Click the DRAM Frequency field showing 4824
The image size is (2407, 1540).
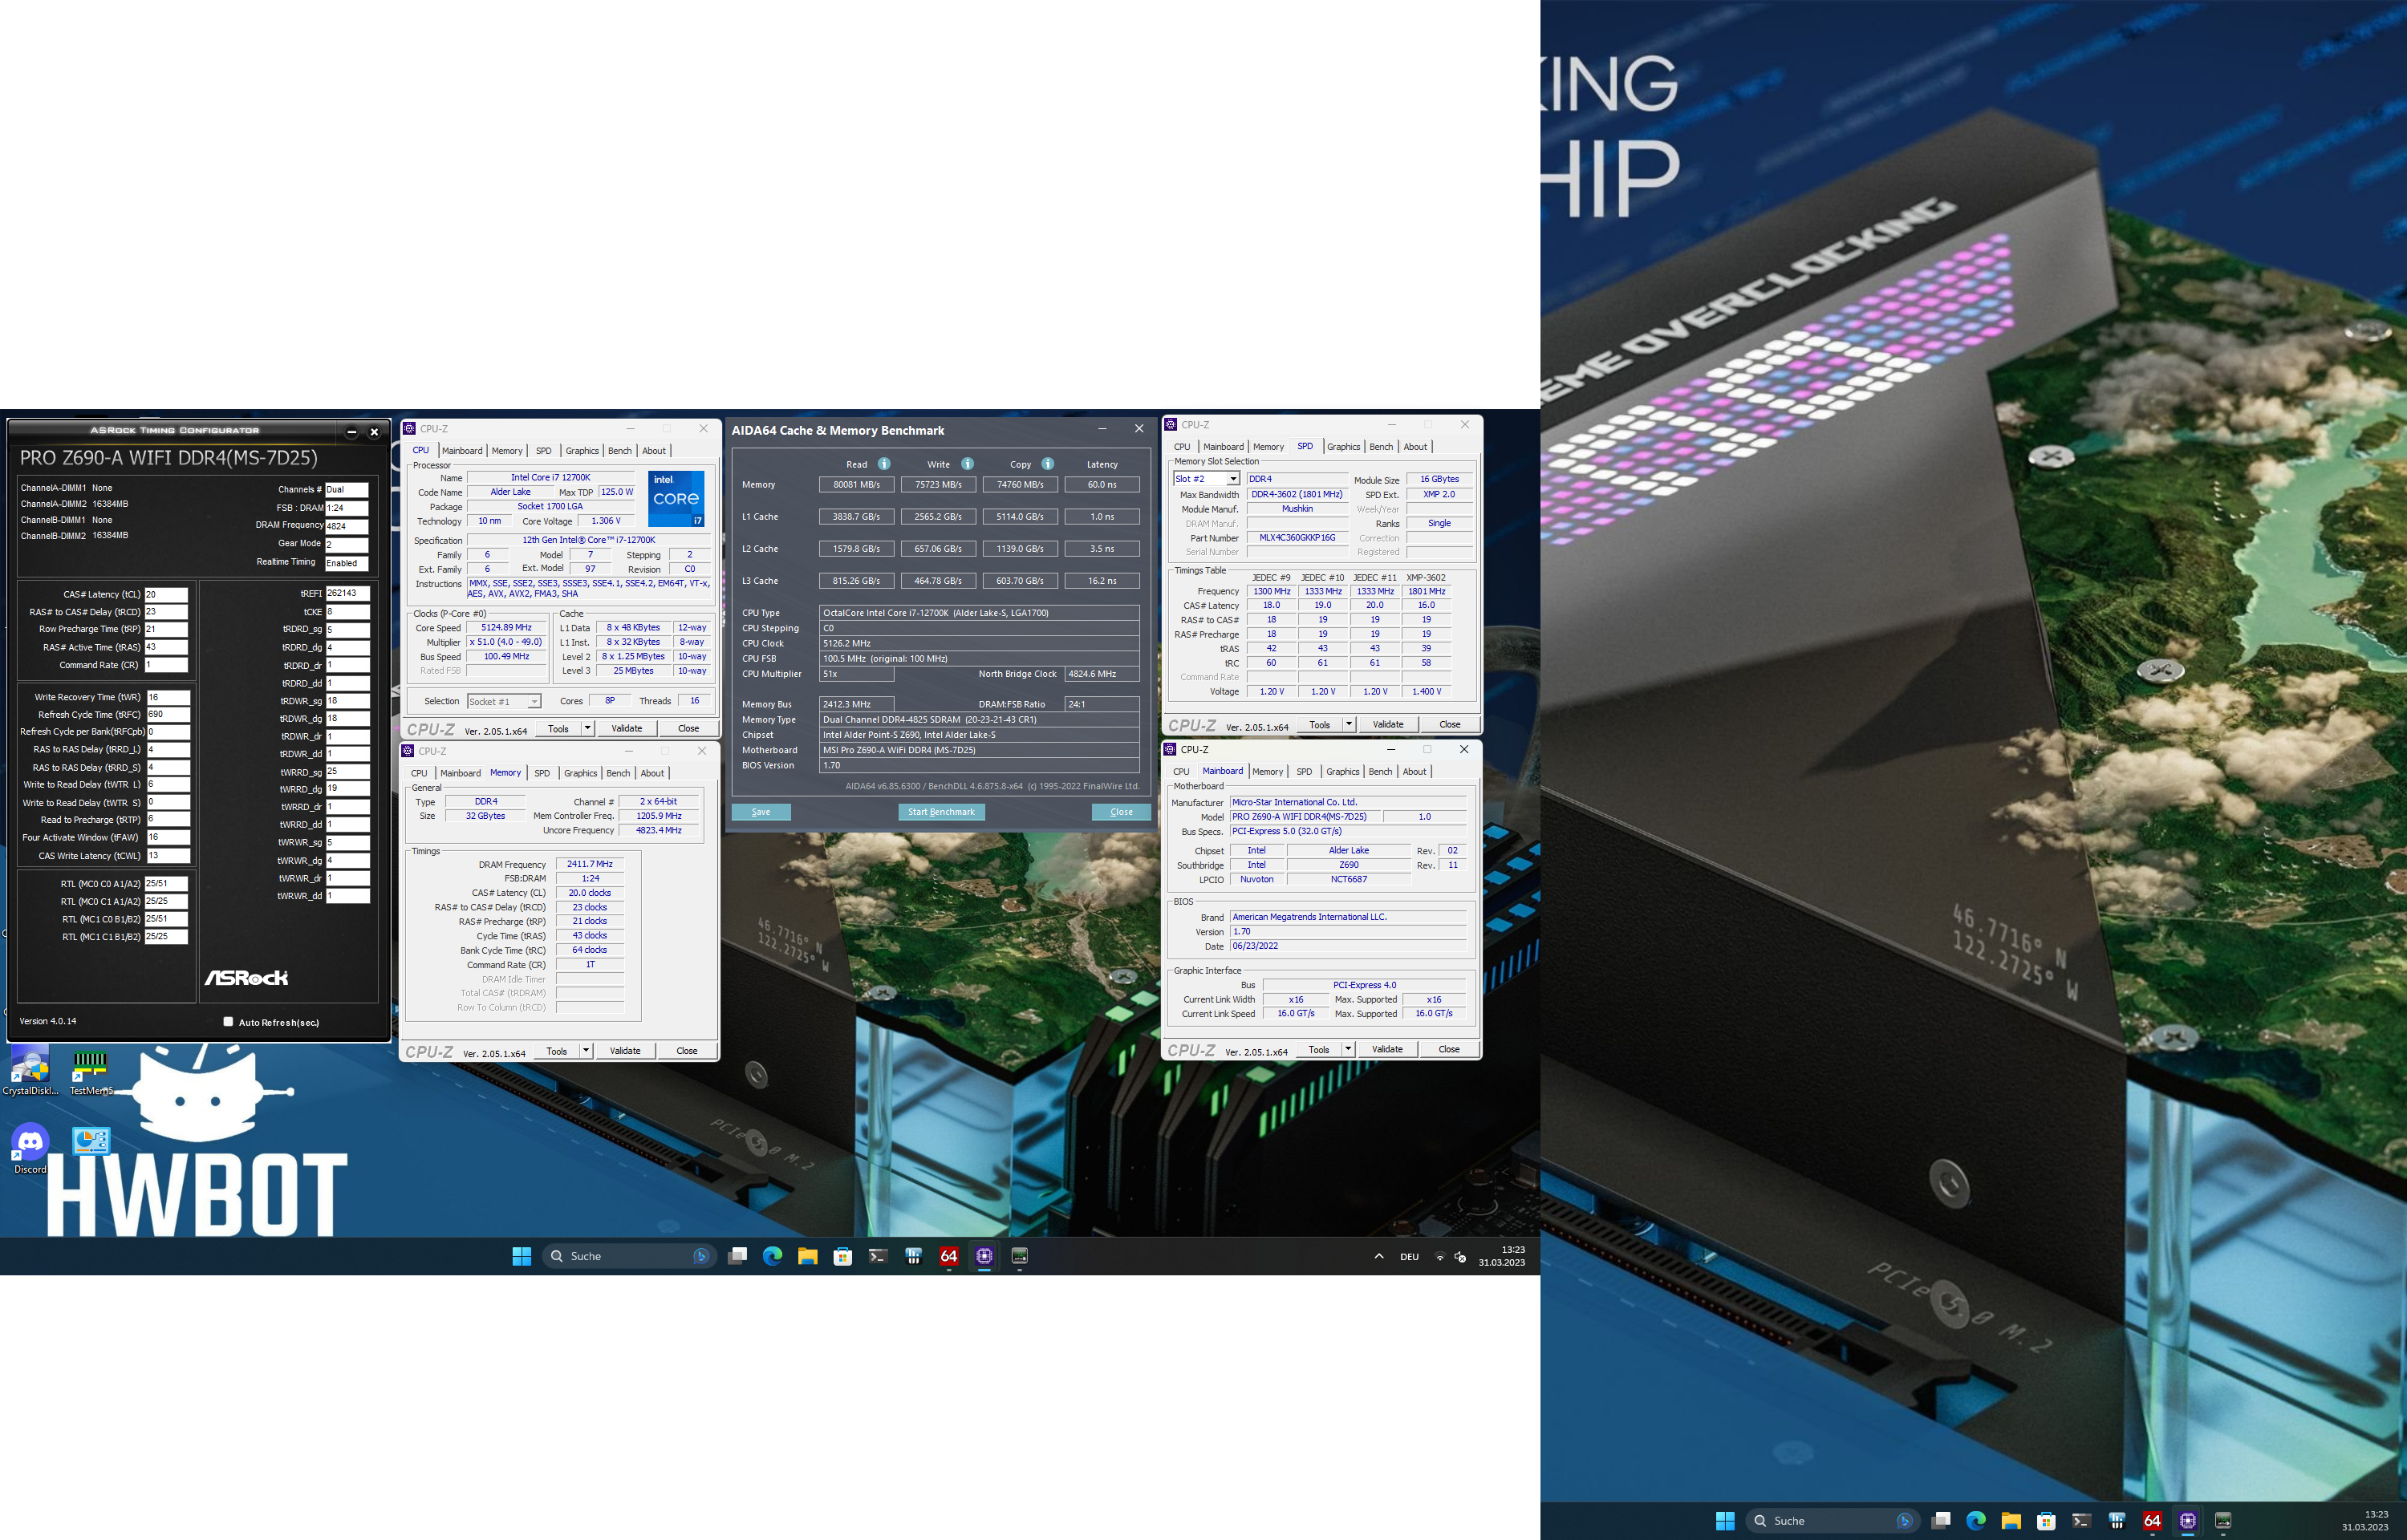click(347, 526)
